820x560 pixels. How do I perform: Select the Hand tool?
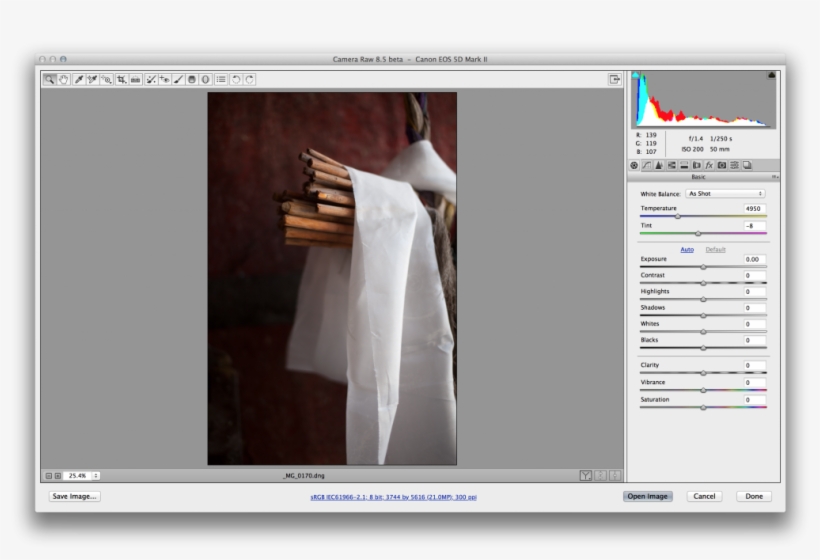coord(62,79)
